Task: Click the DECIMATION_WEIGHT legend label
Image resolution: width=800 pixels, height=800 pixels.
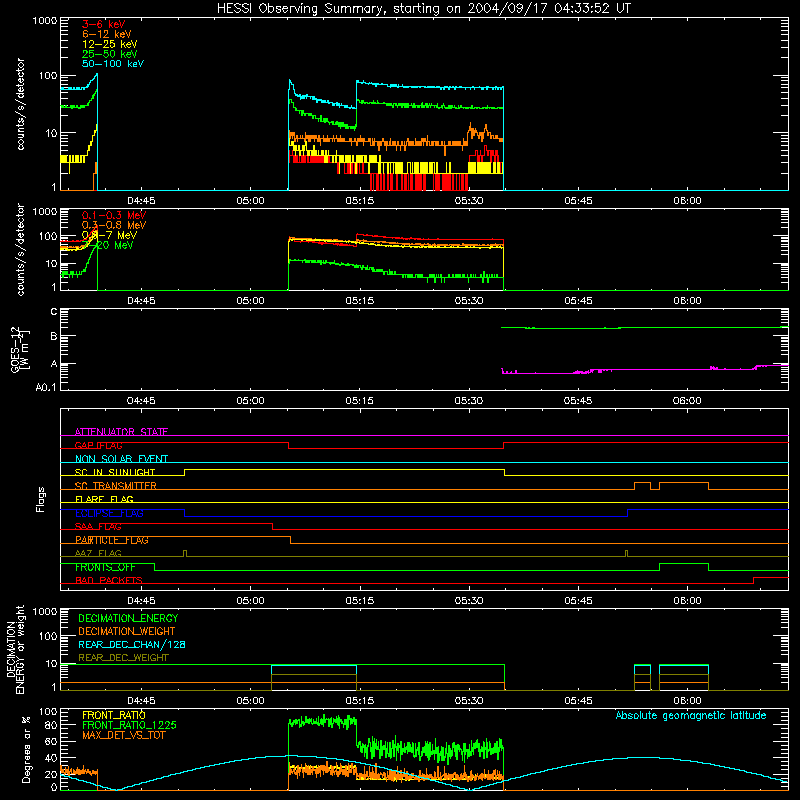Action: click(x=127, y=631)
